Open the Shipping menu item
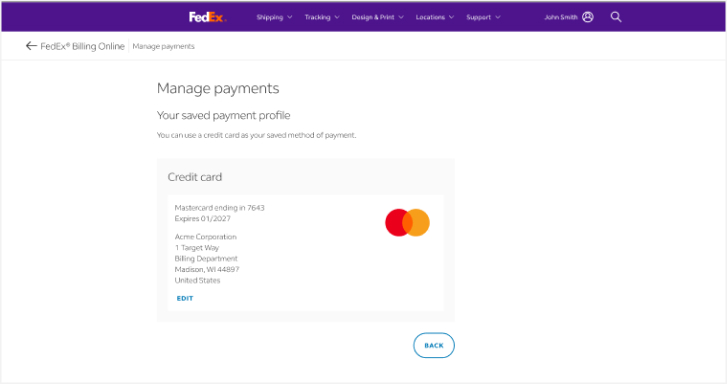Image resolution: width=727 pixels, height=384 pixels. point(270,17)
